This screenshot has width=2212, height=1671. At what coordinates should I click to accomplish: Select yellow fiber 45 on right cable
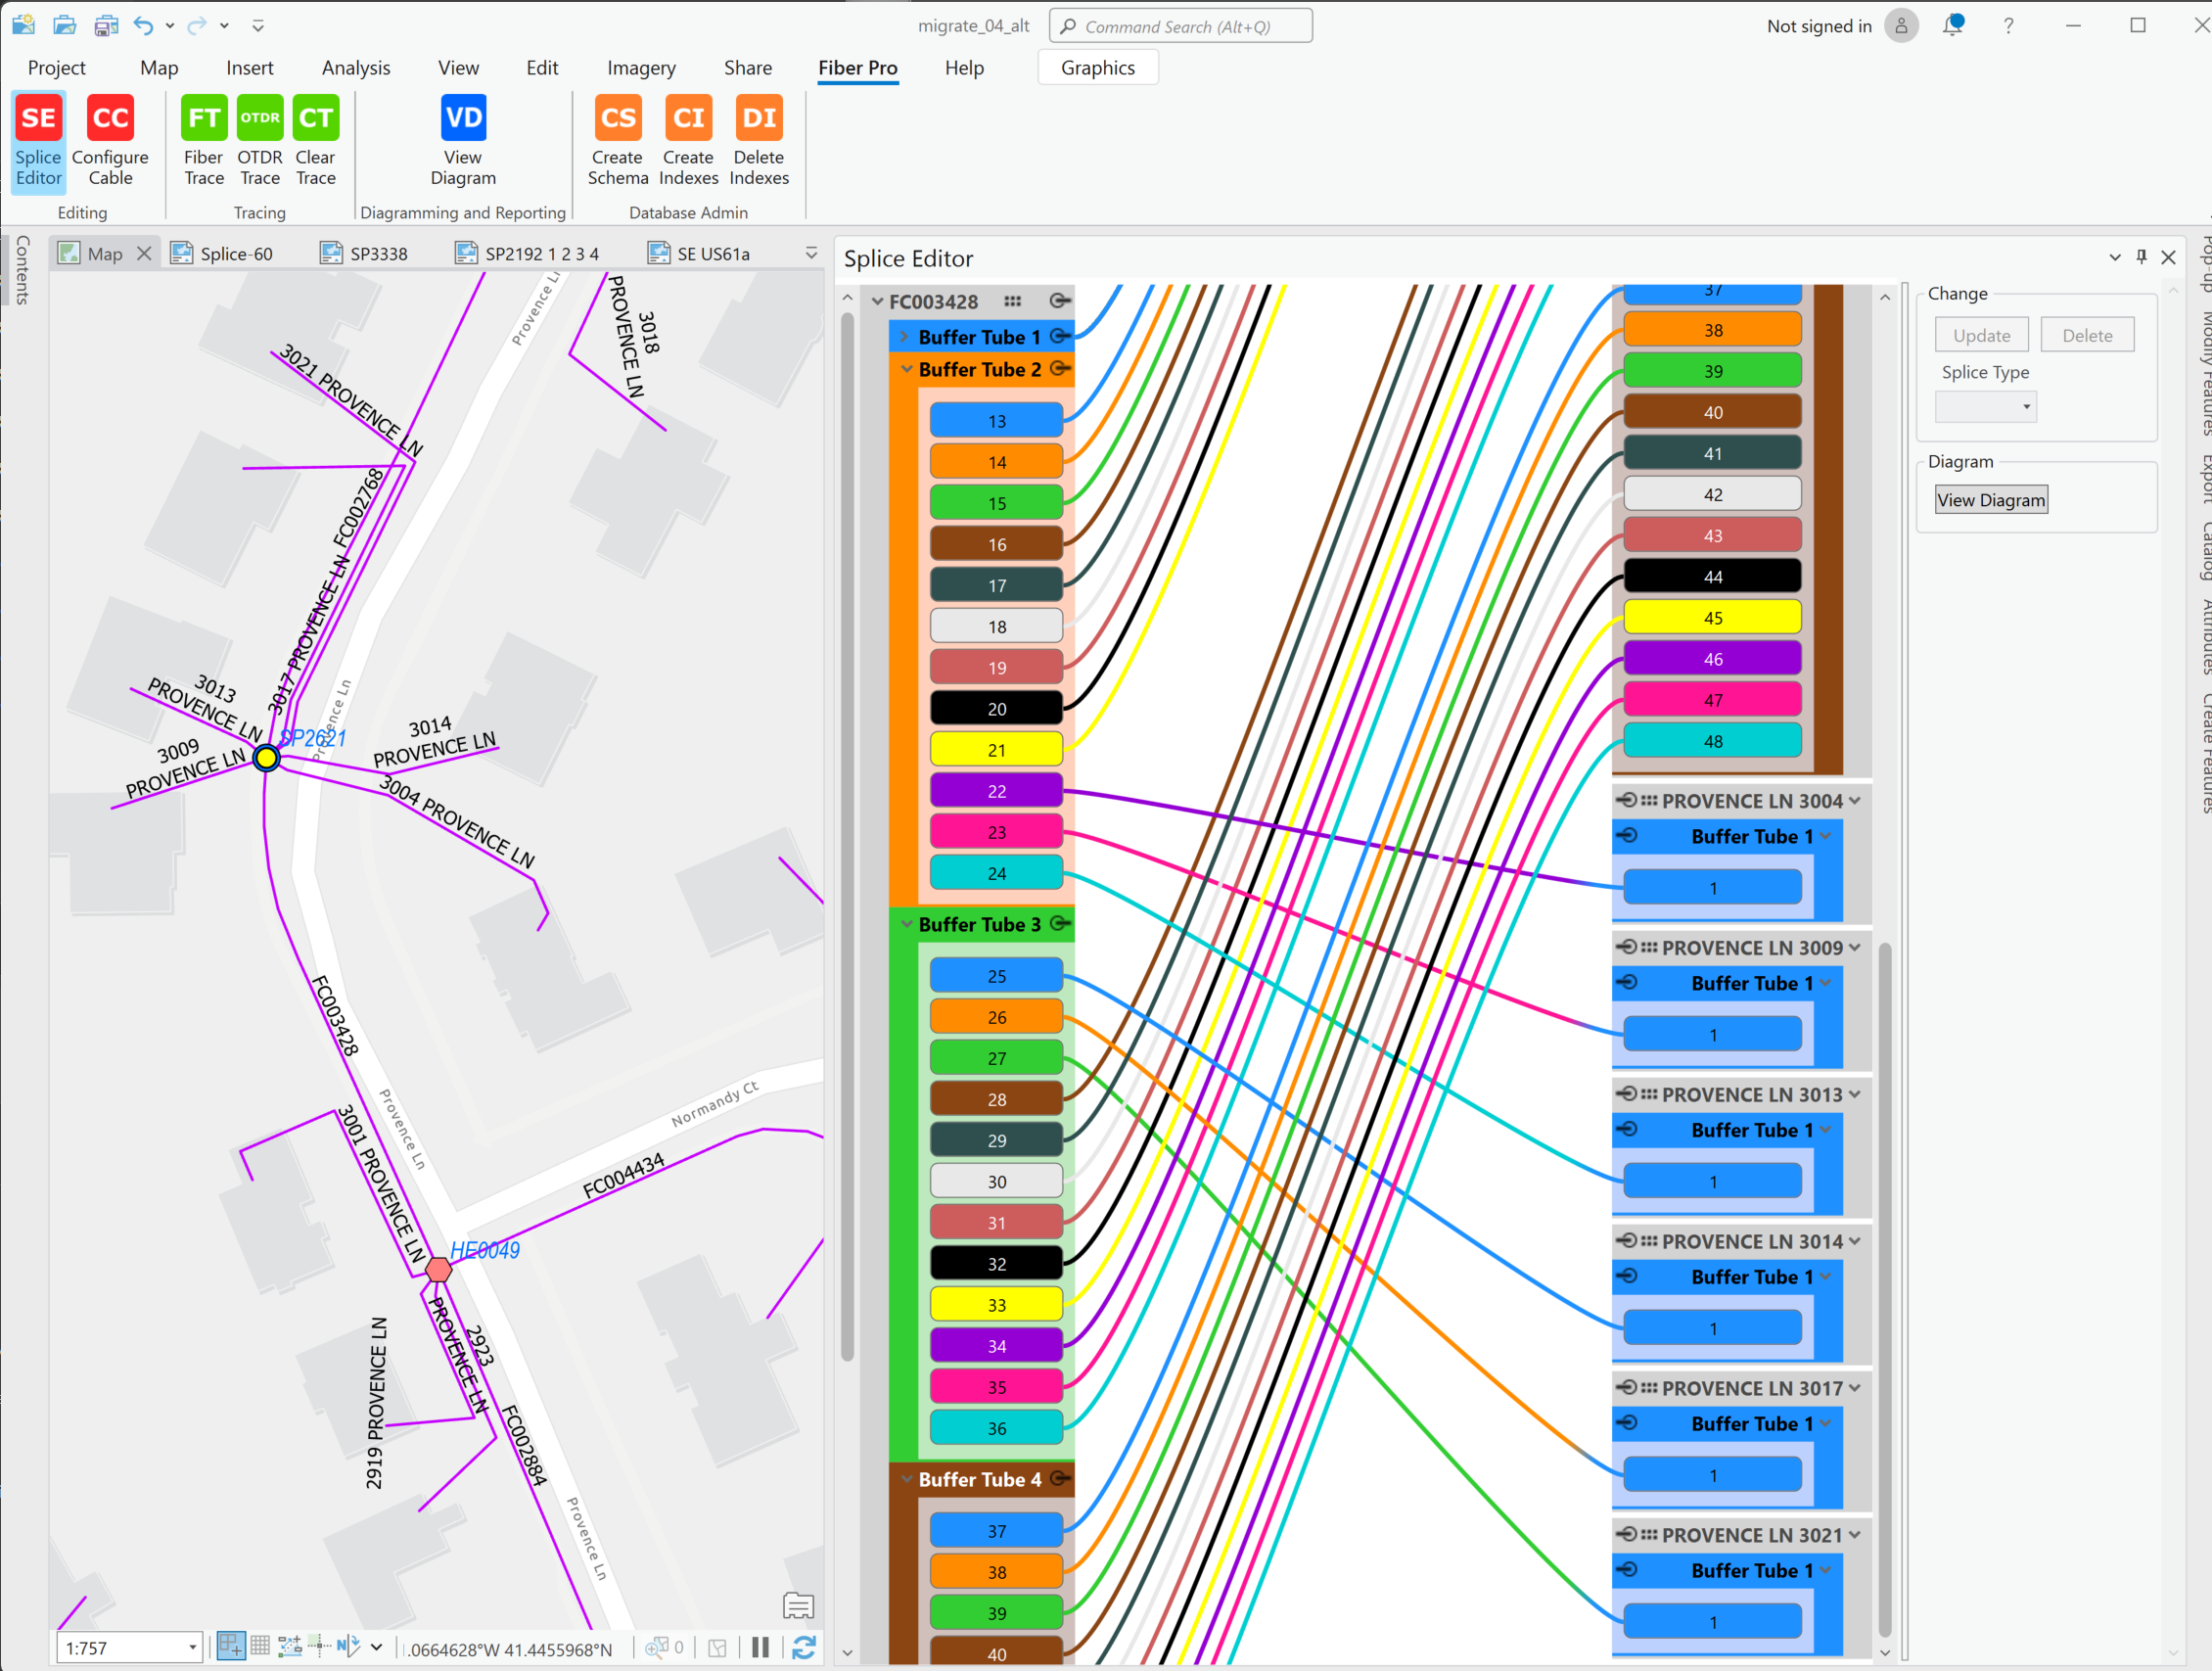pos(1712,618)
